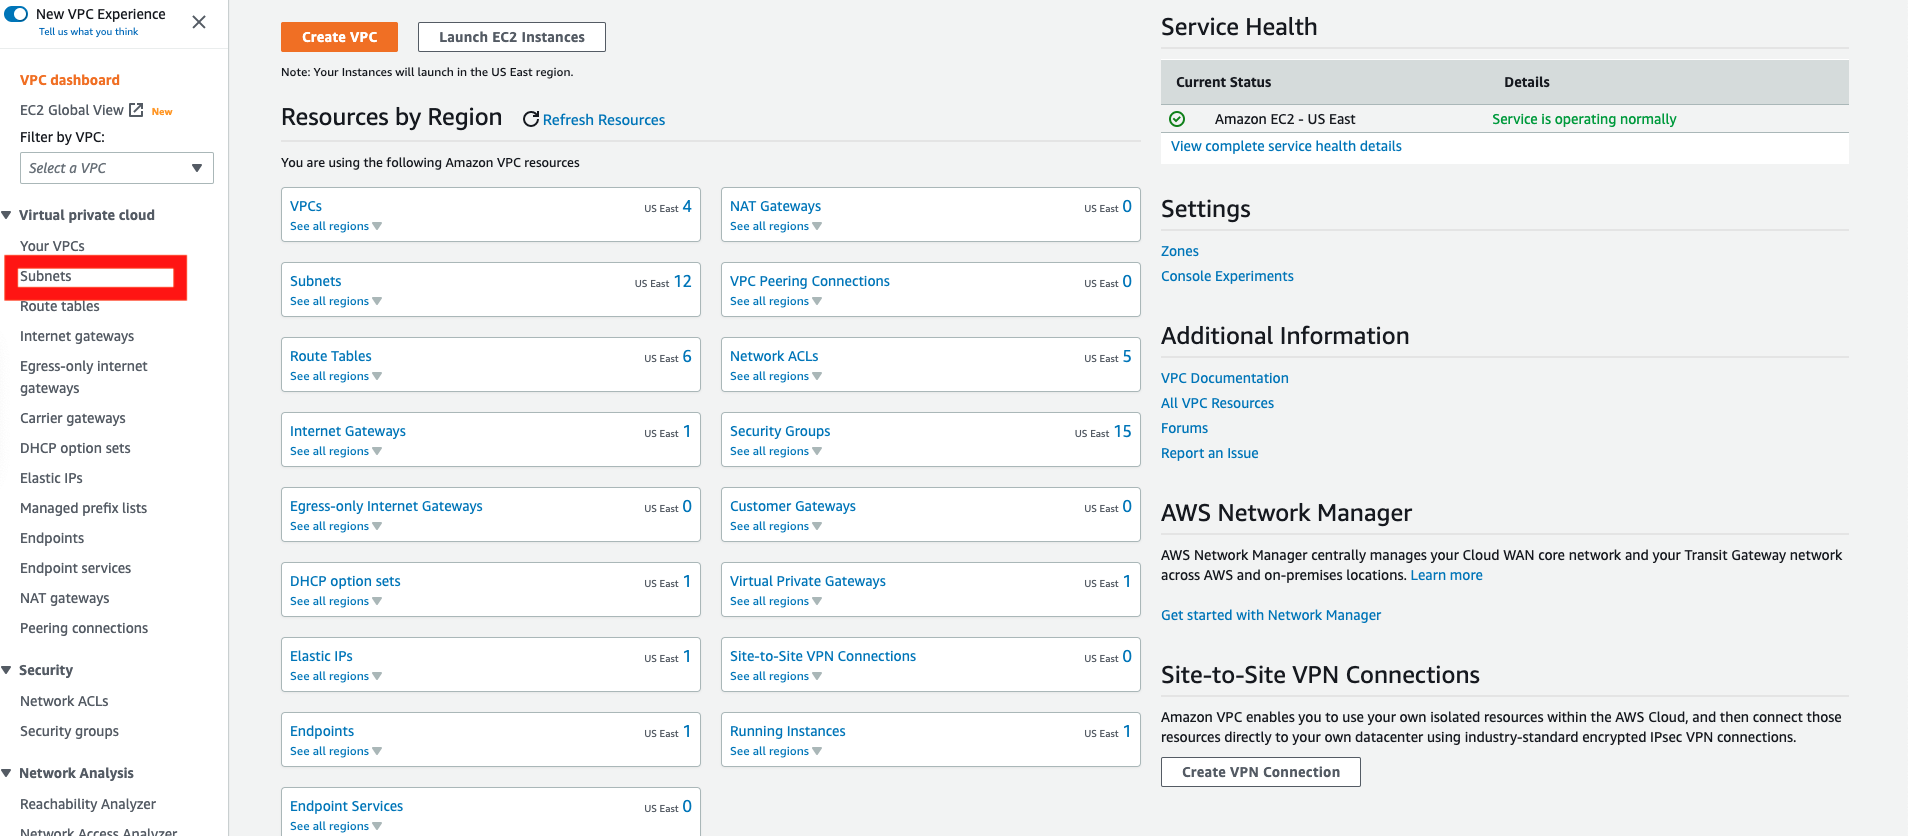Click the Subnets count 12

pyautogui.click(x=683, y=281)
